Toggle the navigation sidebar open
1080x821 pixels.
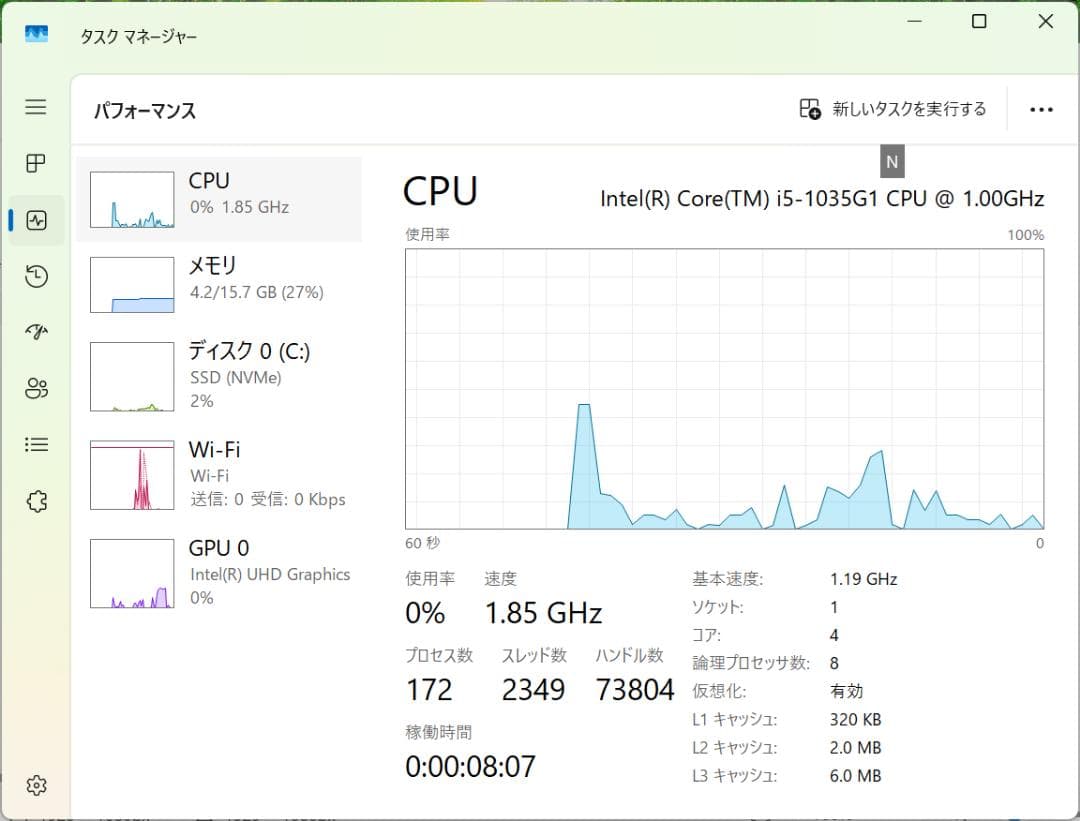click(x=36, y=108)
